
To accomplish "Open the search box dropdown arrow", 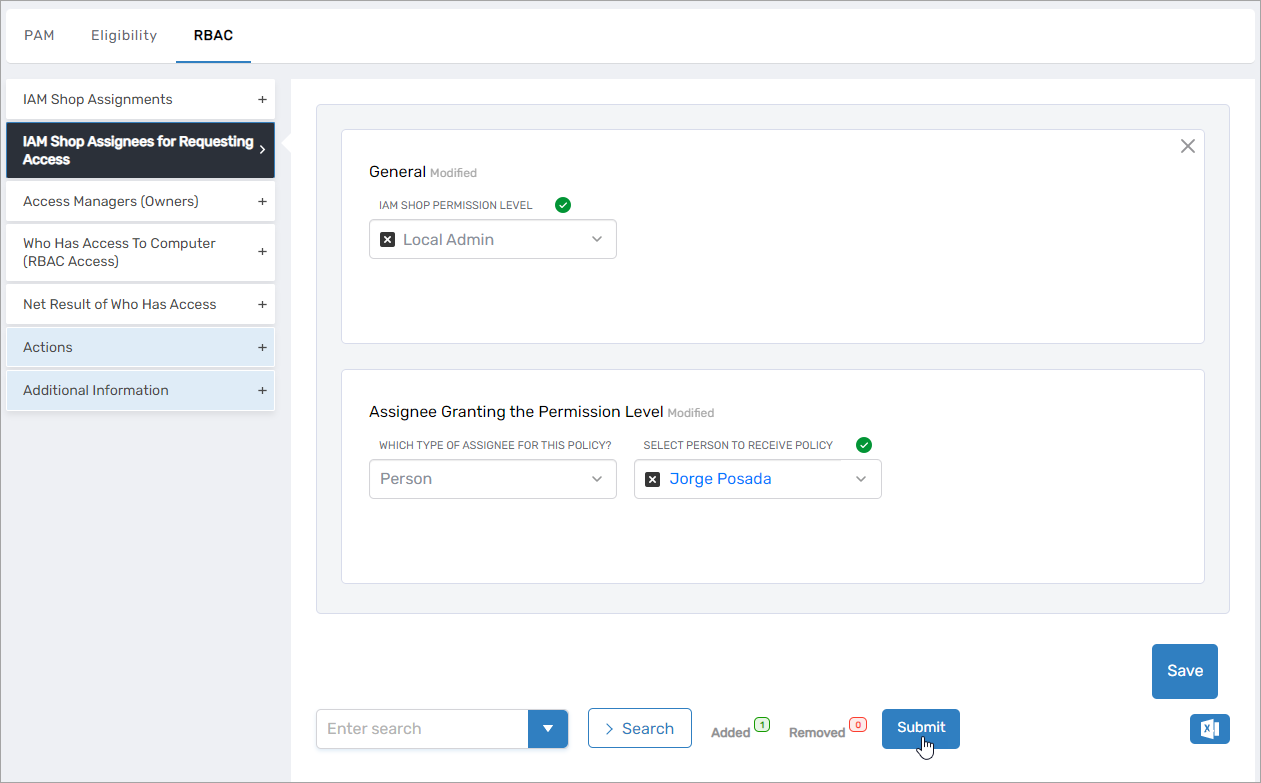I will (547, 729).
